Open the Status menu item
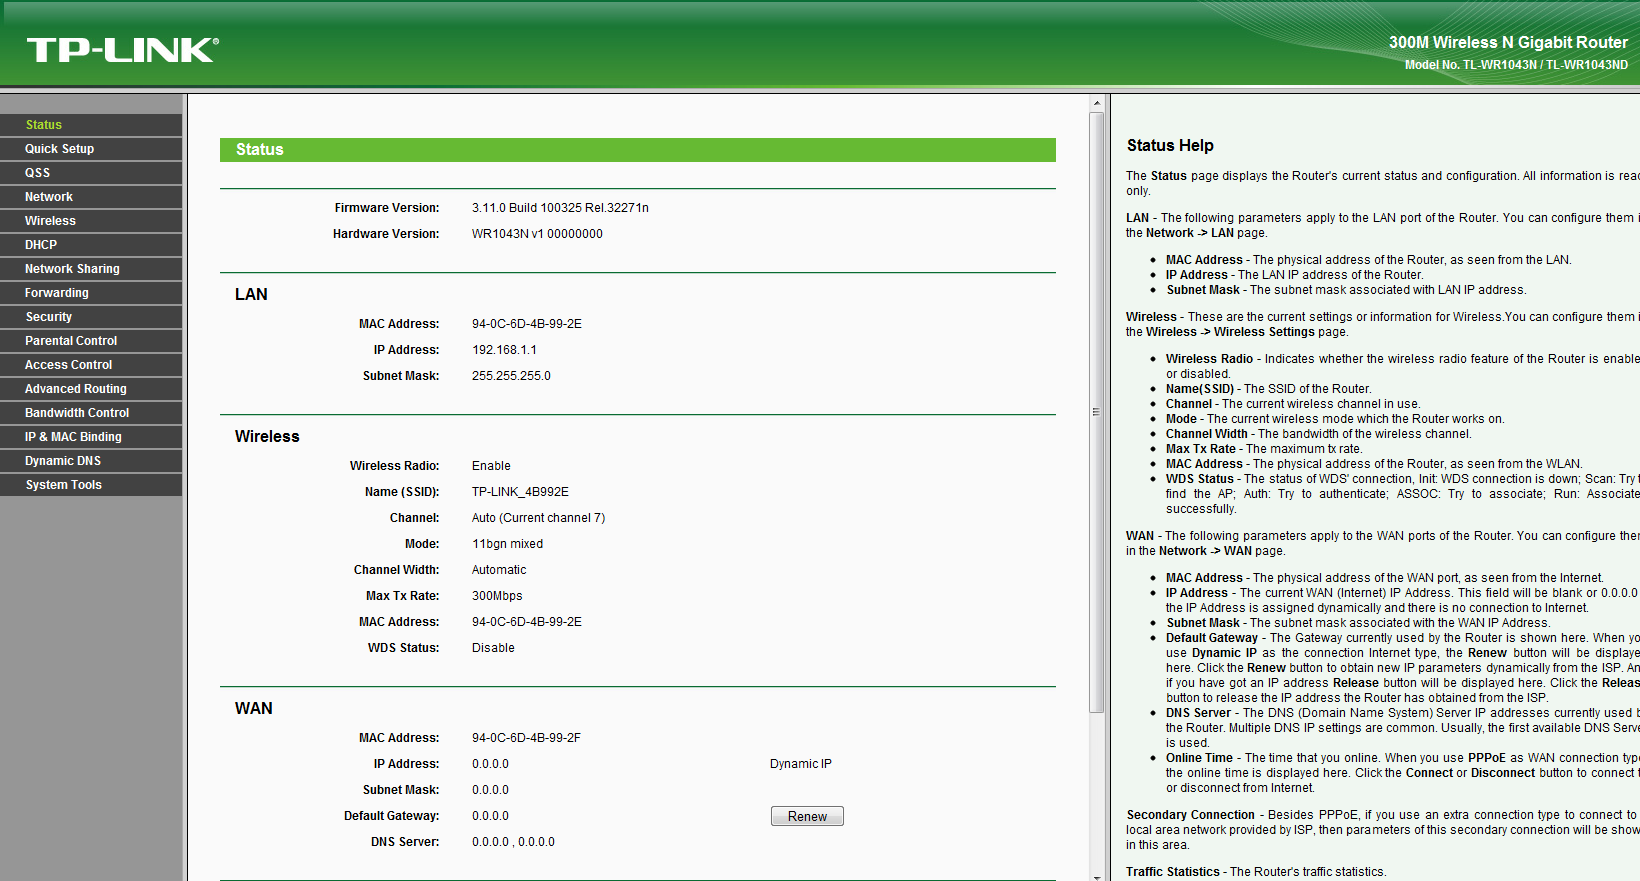 tap(91, 125)
